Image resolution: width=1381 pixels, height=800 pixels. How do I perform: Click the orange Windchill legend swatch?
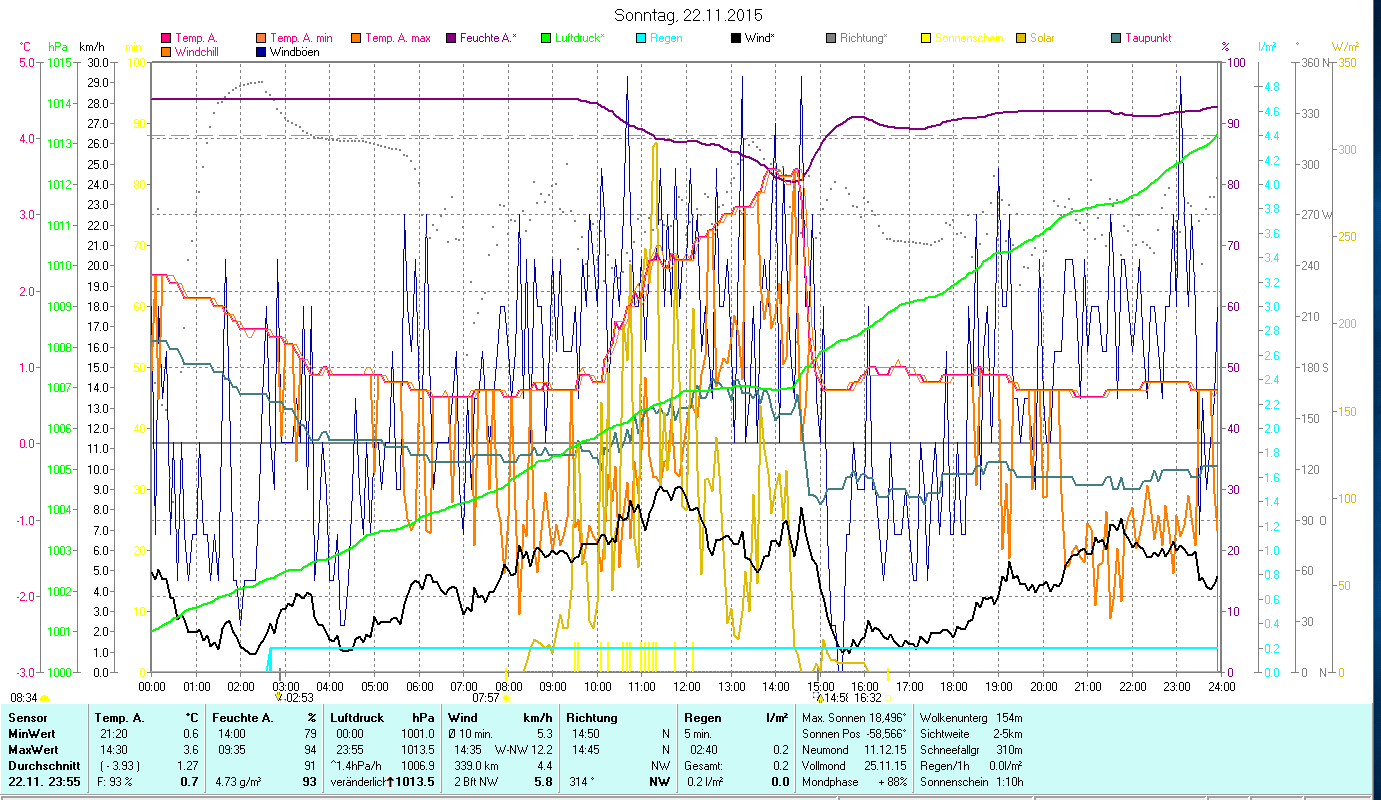click(x=166, y=52)
